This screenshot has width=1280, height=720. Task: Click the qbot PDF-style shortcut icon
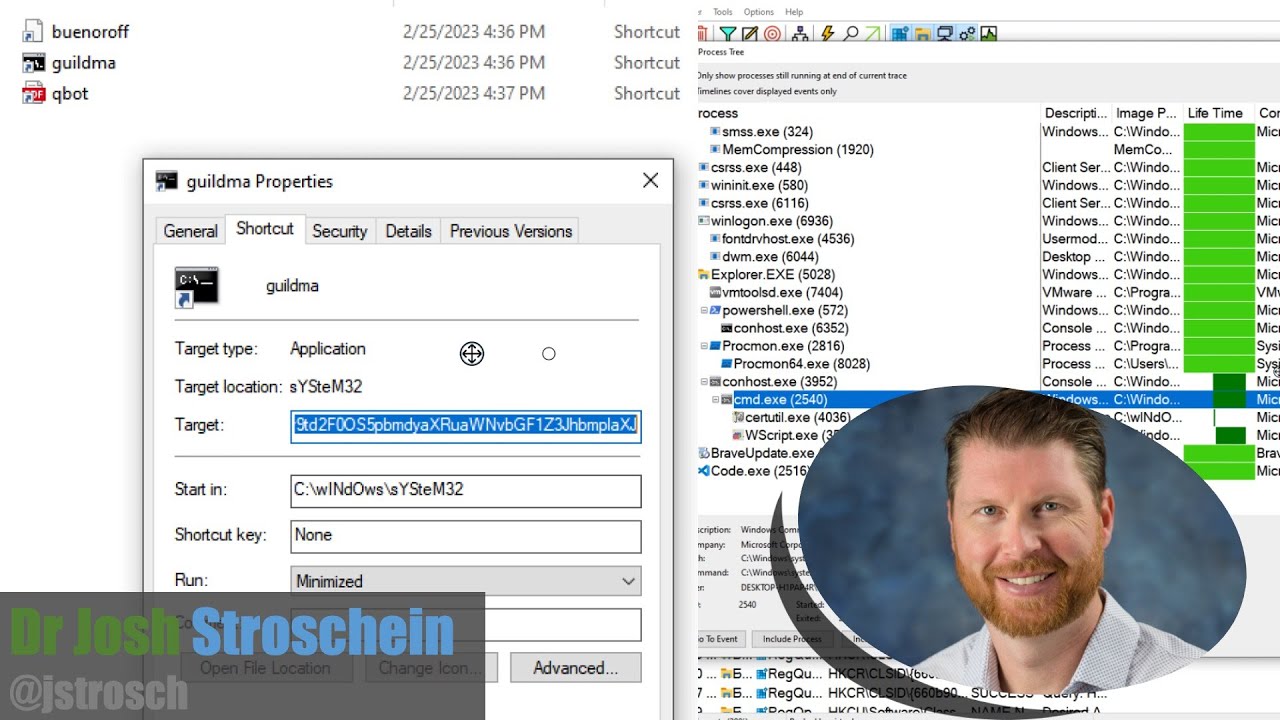point(33,93)
